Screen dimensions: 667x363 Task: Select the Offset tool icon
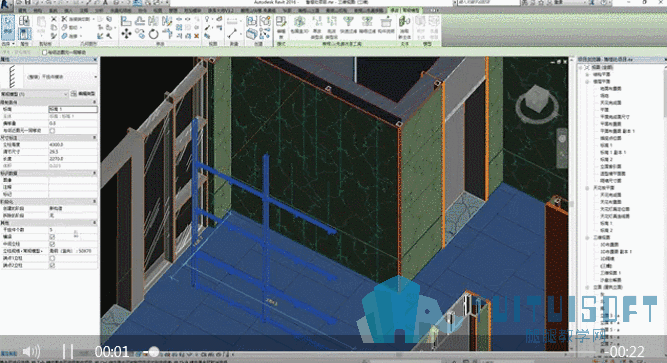140,21
